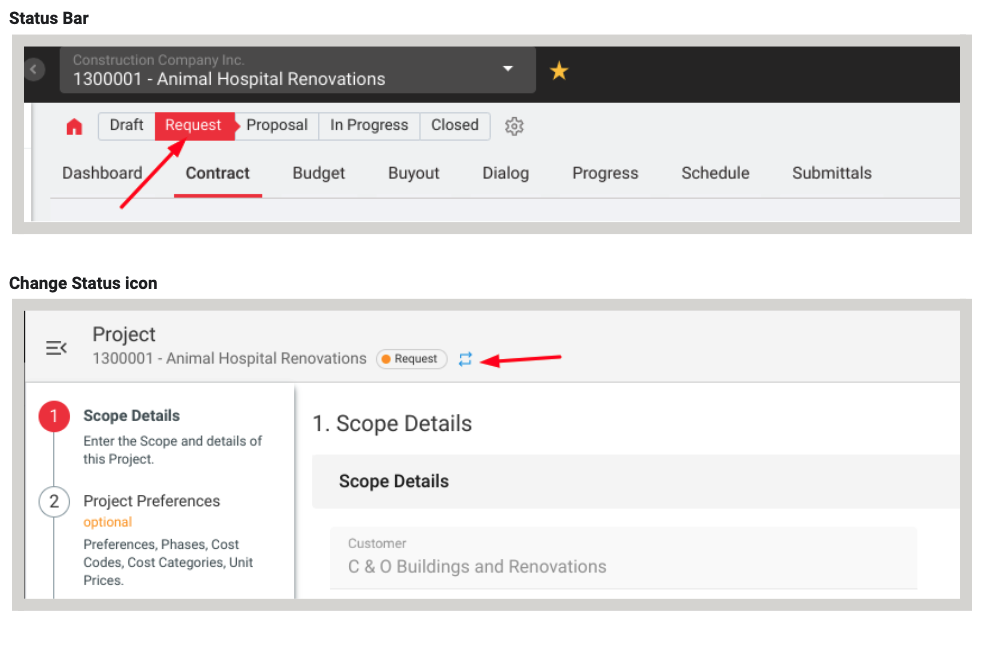The height and width of the screenshot is (647, 988).
Task: Click the Request status badge
Action: coord(411,359)
